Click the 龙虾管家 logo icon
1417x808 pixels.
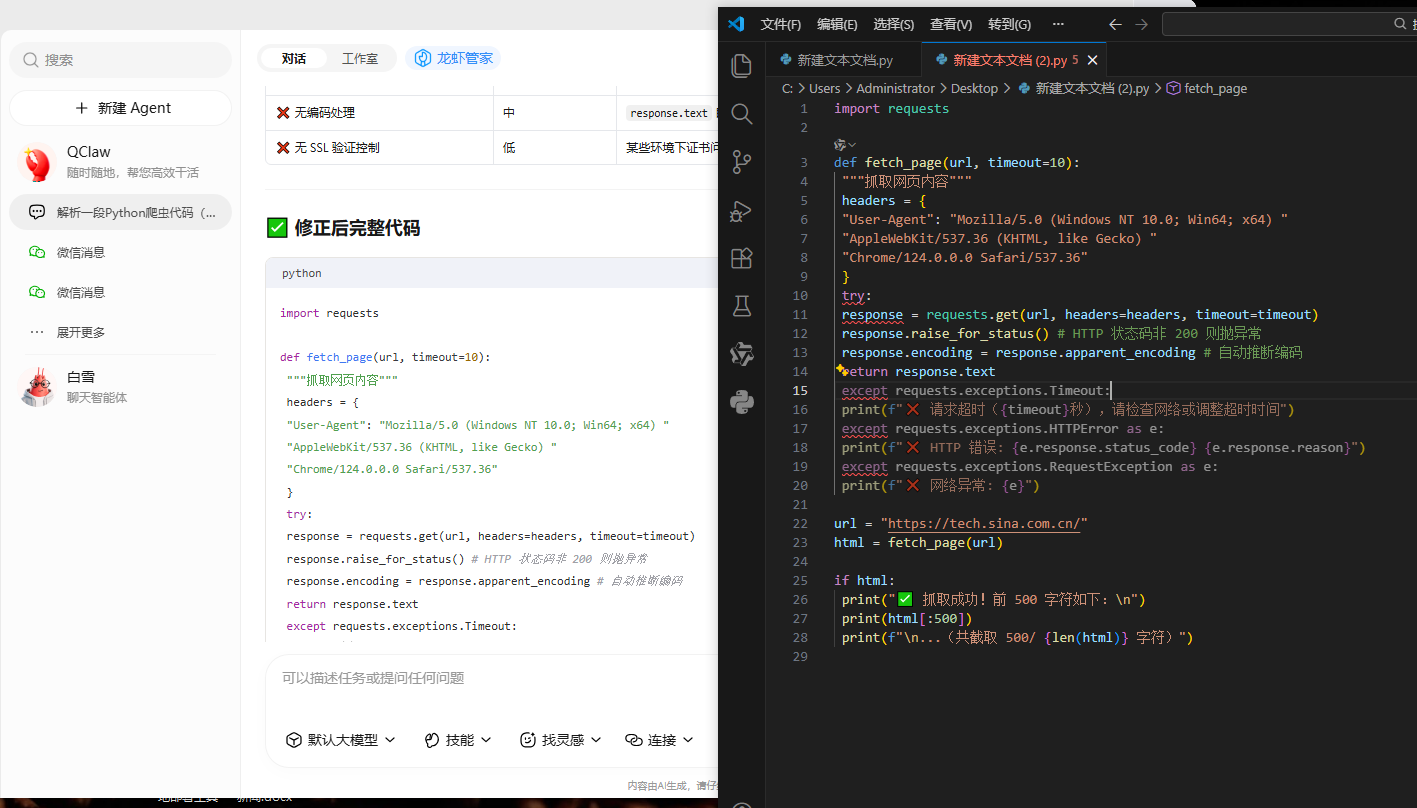(423, 58)
